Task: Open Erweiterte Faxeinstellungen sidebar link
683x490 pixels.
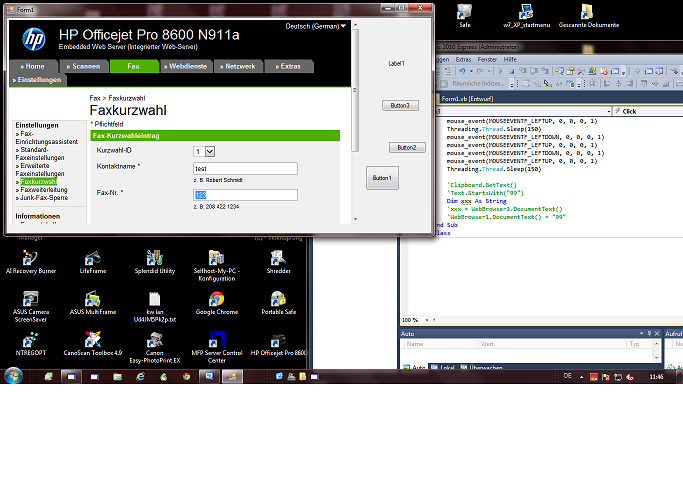Action: [40, 169]
